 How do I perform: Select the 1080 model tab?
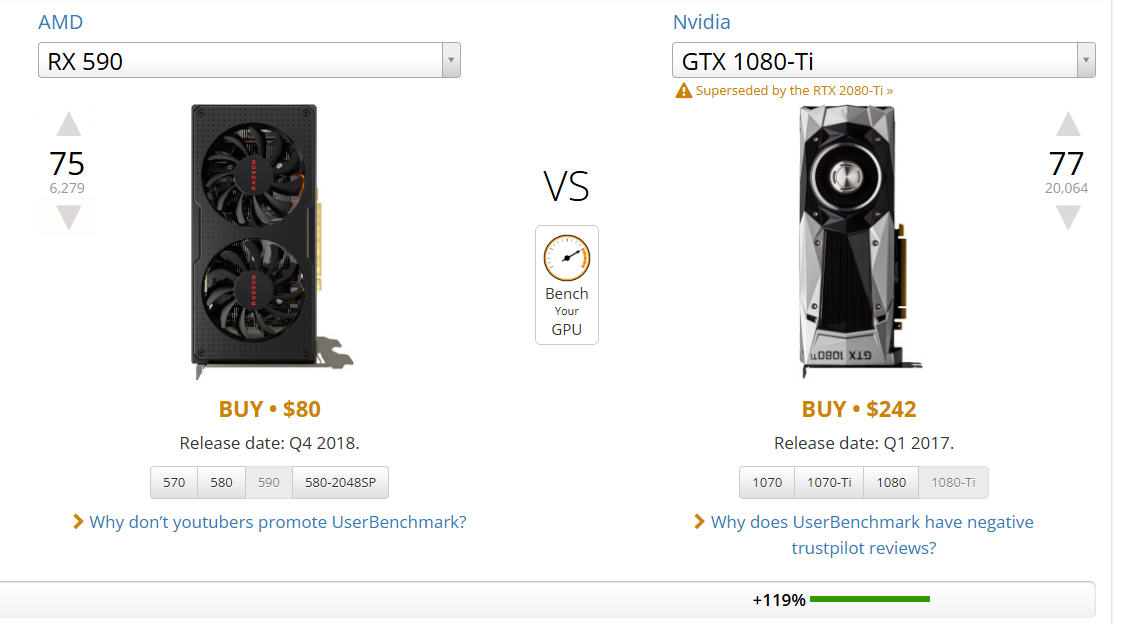point(891,482)
